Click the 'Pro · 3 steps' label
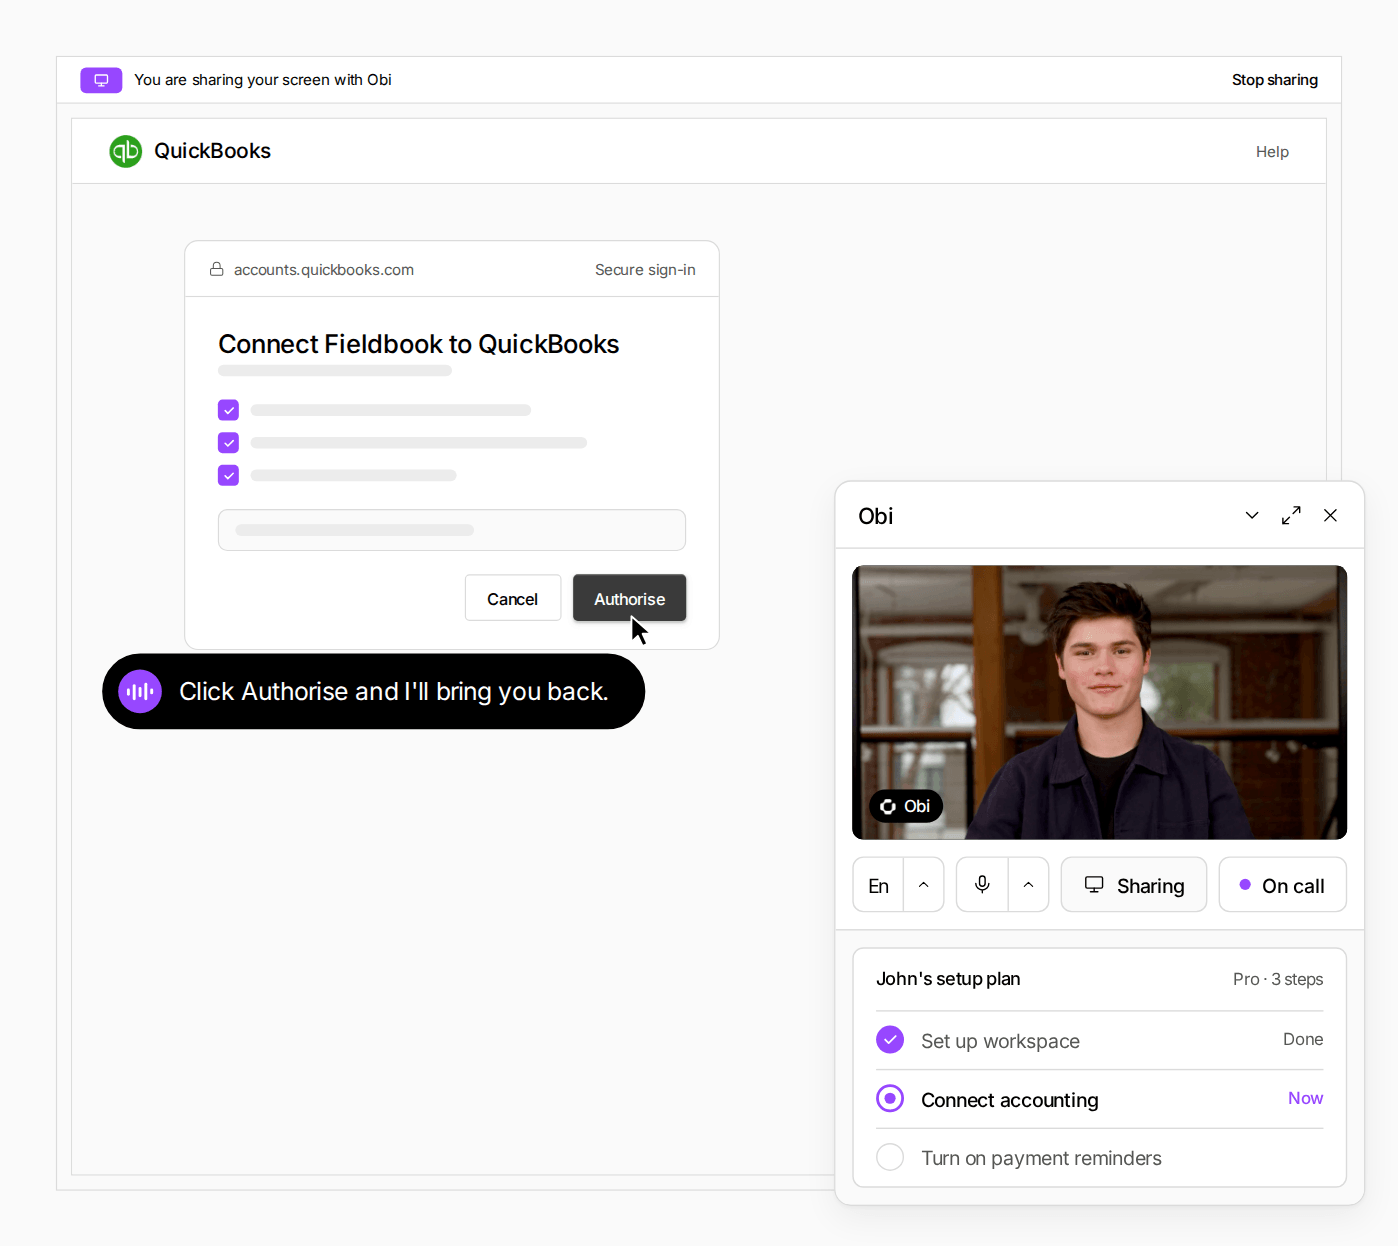Viewport: 1398px width, 1246px height. tap(1278, 979)
